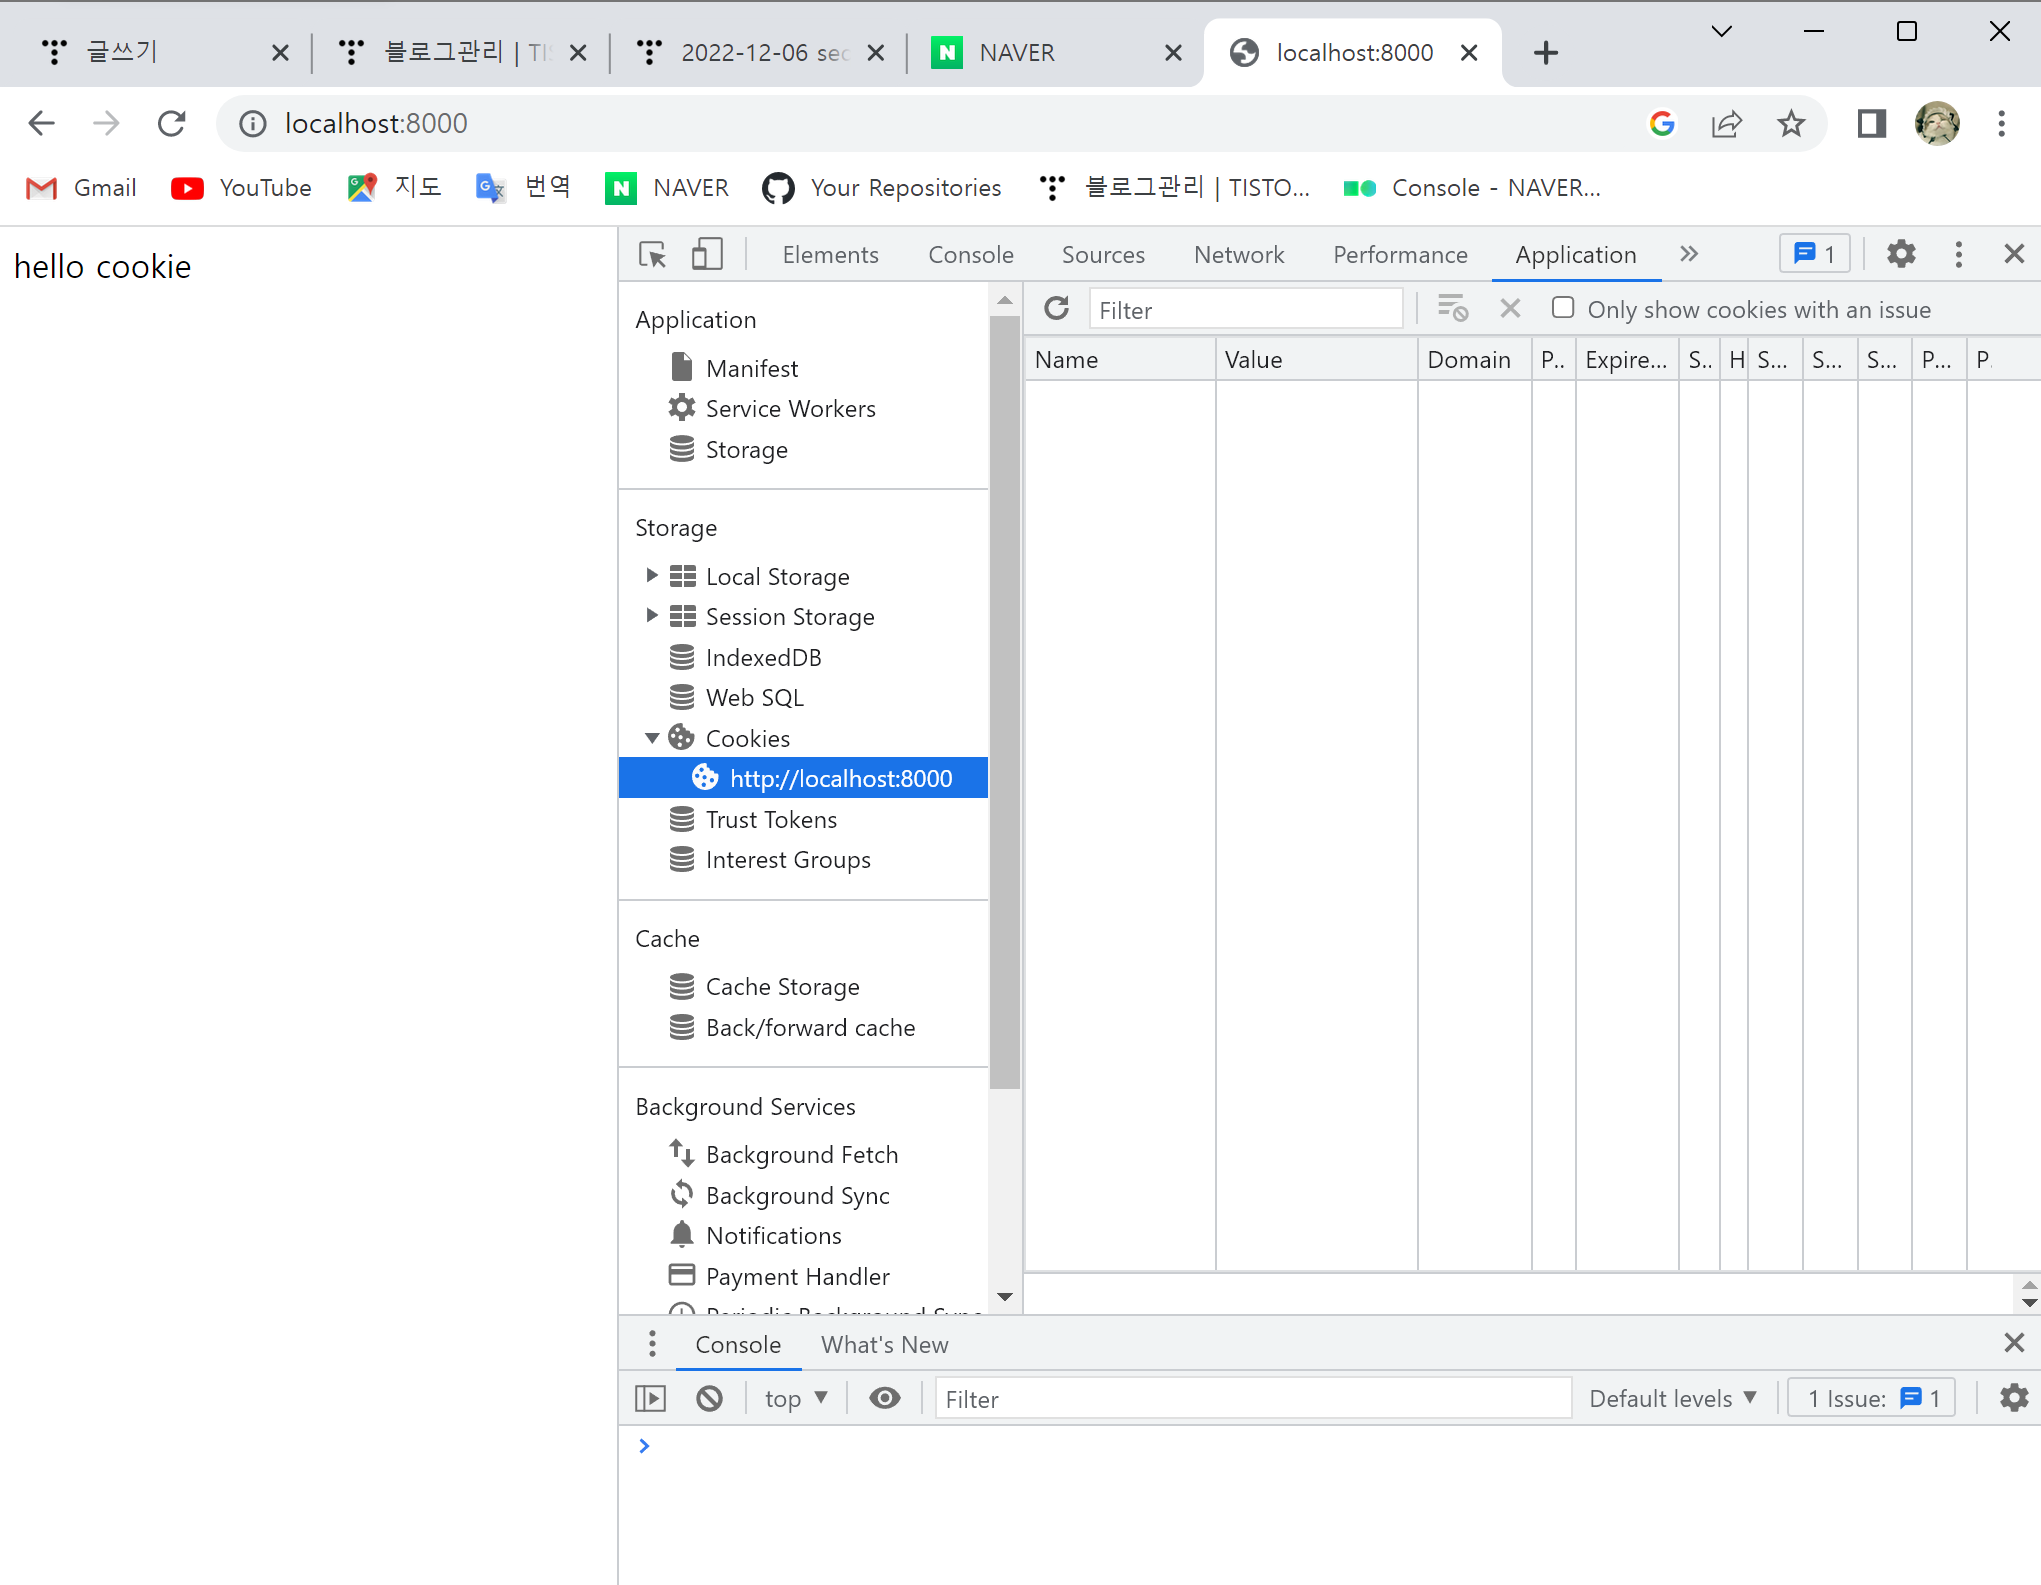2041x1585 pixels.
Task: Open console settings gear icon
Action: pyautogui.click(x=2013, y=1398)
